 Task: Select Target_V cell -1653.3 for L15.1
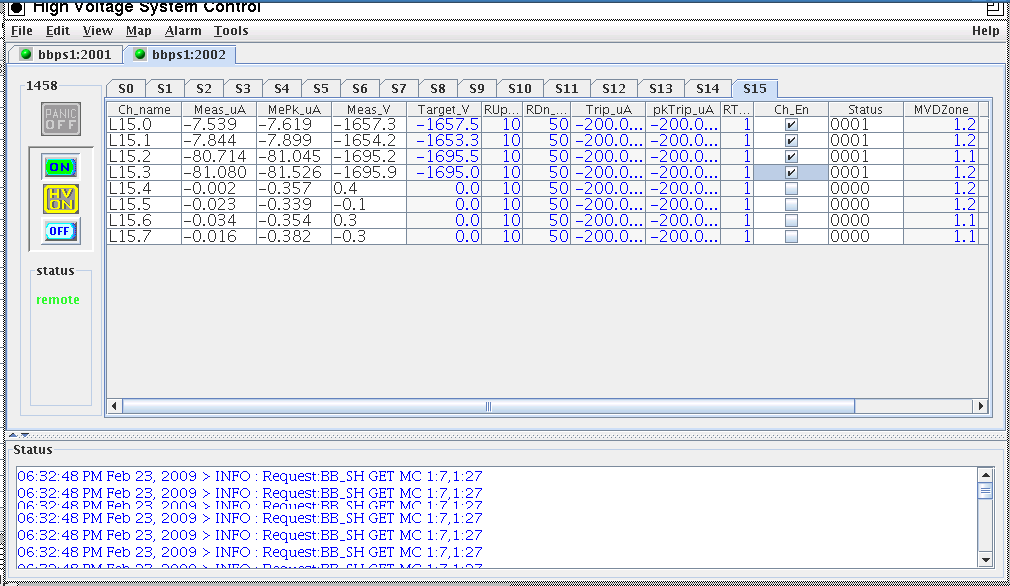point(444,141)
